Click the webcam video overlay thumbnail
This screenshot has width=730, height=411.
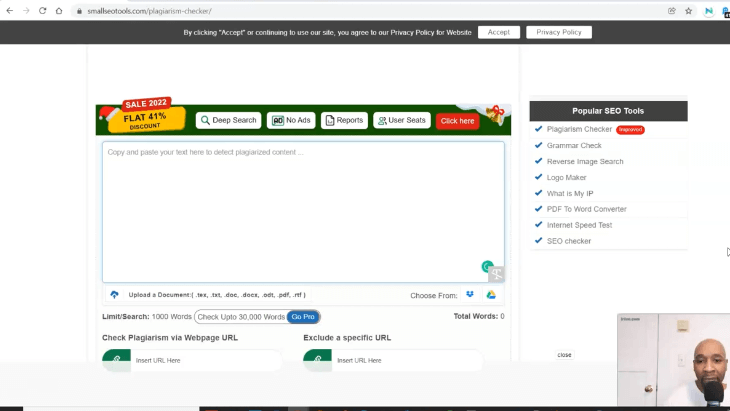(x=673, y=360)
